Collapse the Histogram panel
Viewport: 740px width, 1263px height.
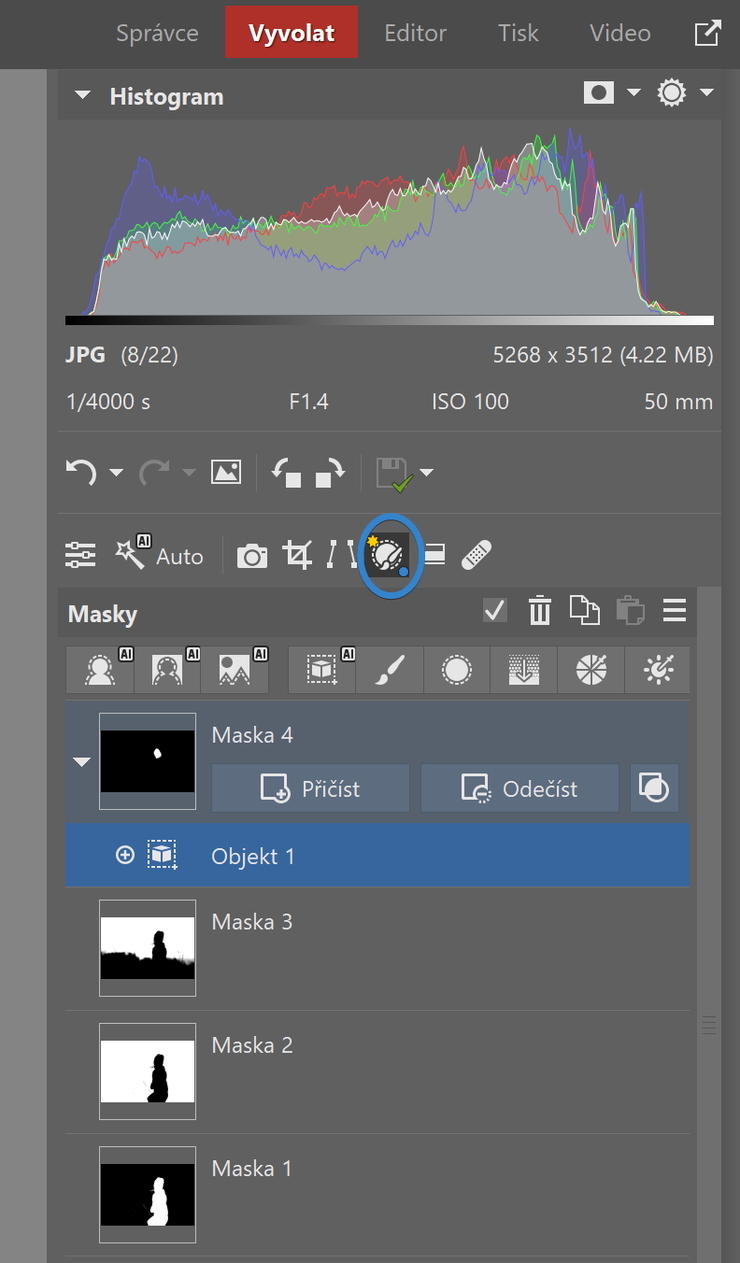pos(83,96)
